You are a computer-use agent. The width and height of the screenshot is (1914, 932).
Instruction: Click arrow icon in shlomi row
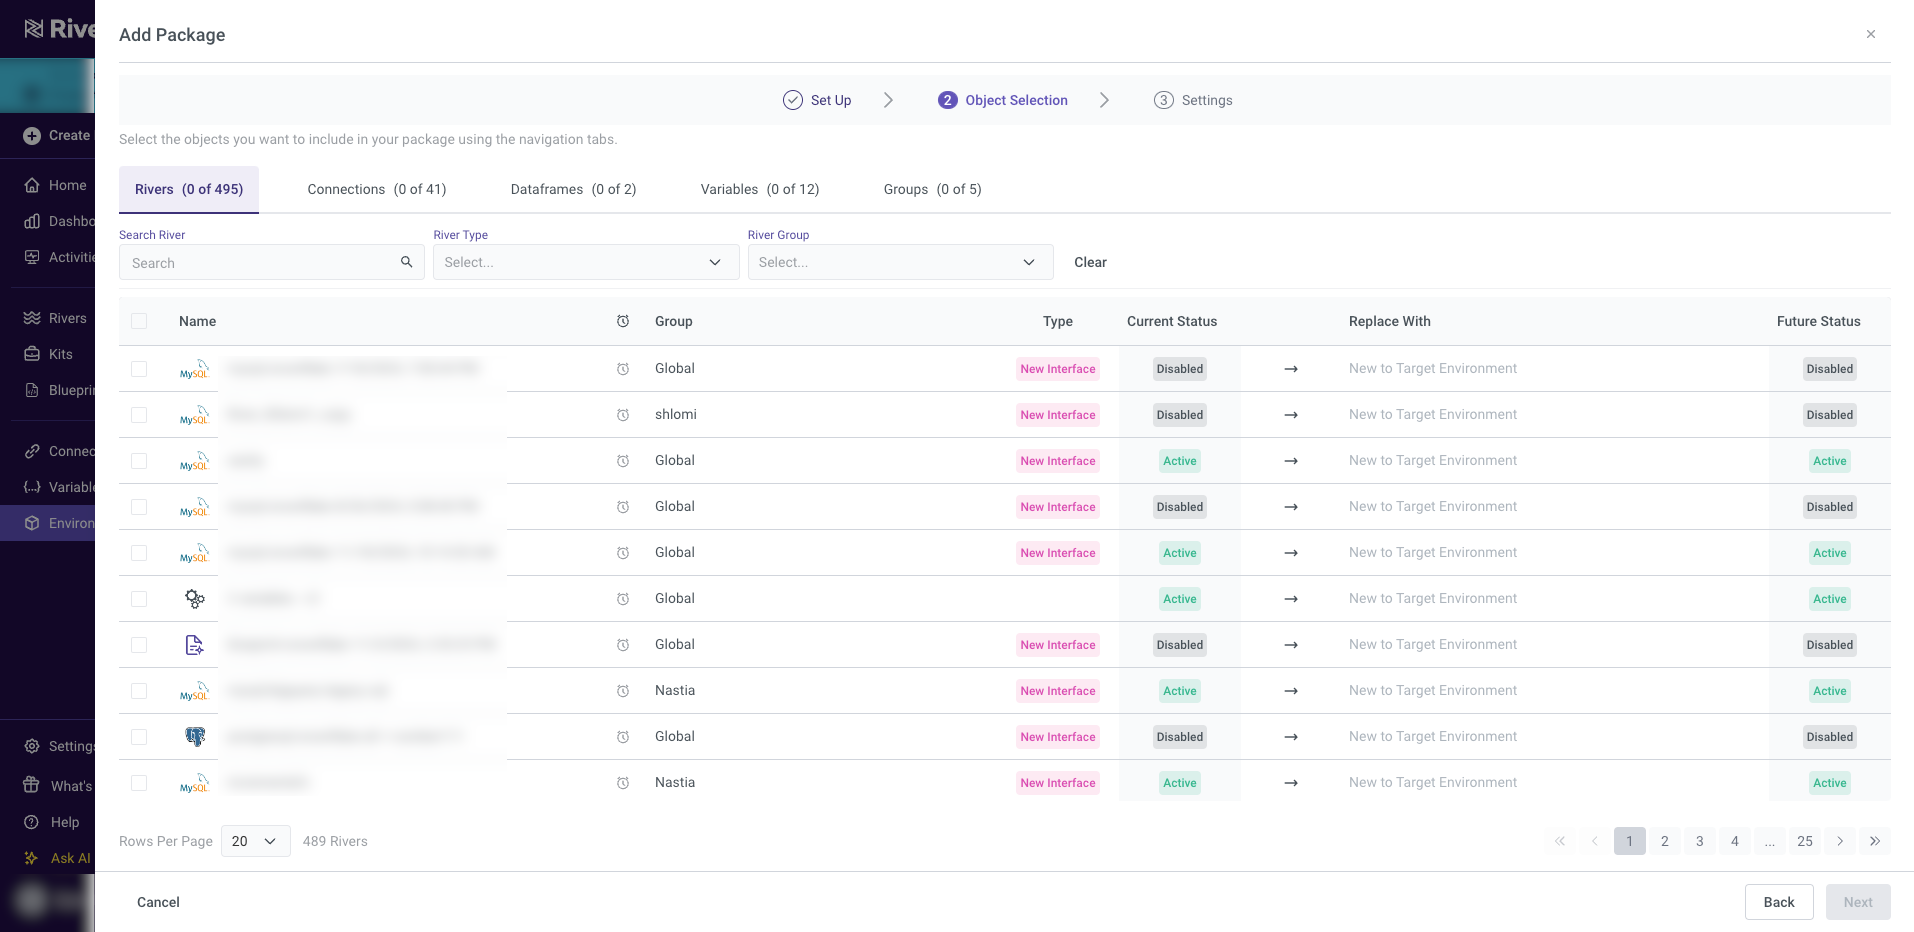(1291, 415)
